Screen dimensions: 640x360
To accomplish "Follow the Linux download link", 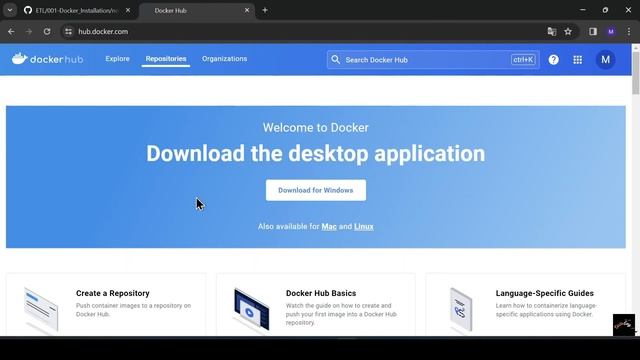I will click(x=364, y=227).
